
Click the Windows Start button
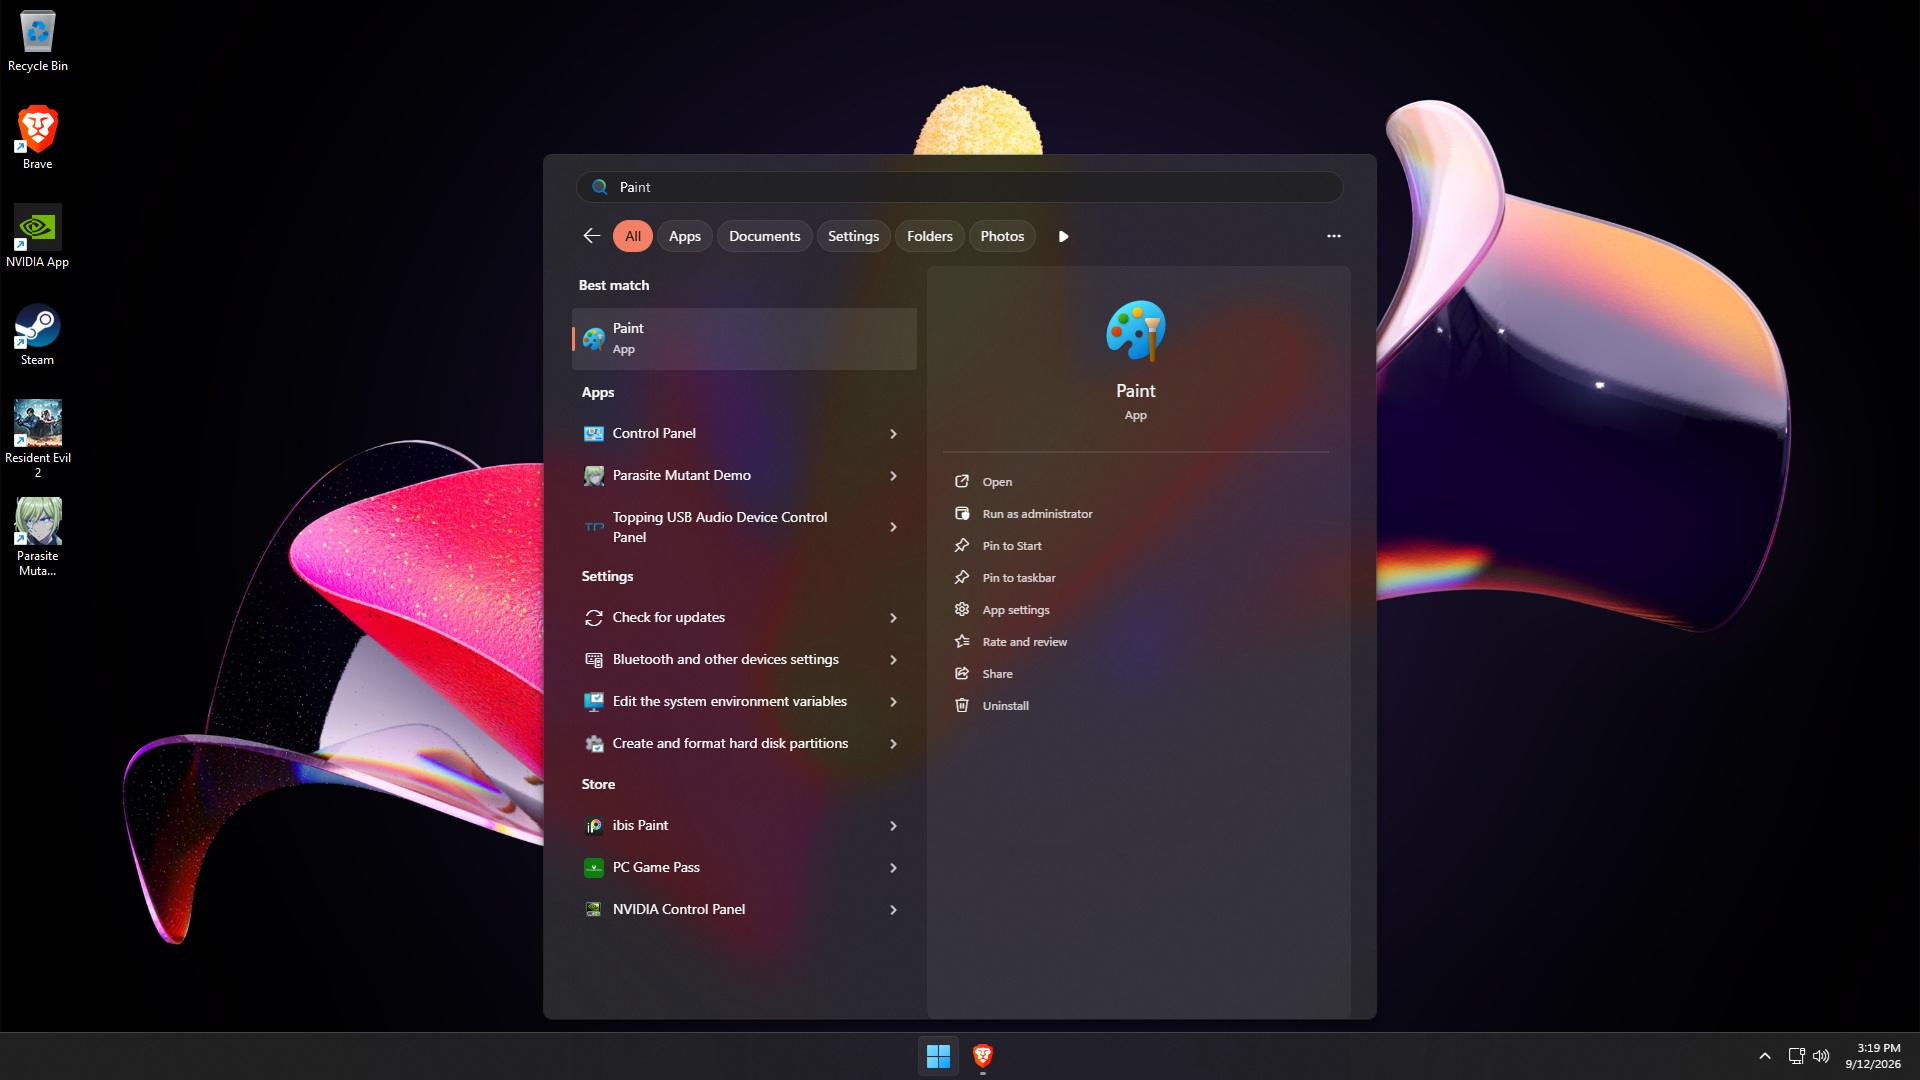tap(938, 1056)
